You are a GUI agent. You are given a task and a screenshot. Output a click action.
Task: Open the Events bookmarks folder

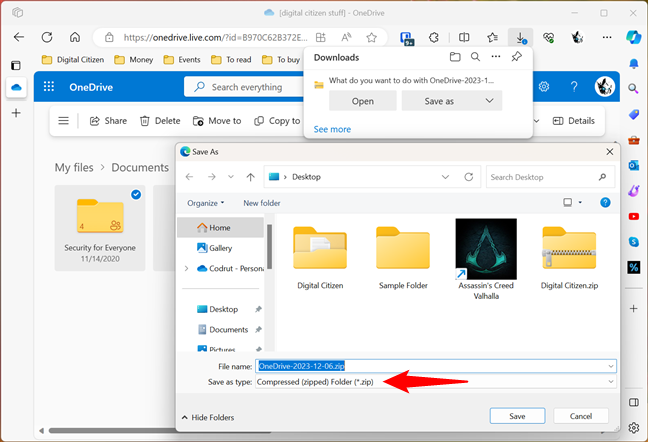[182, 60]
